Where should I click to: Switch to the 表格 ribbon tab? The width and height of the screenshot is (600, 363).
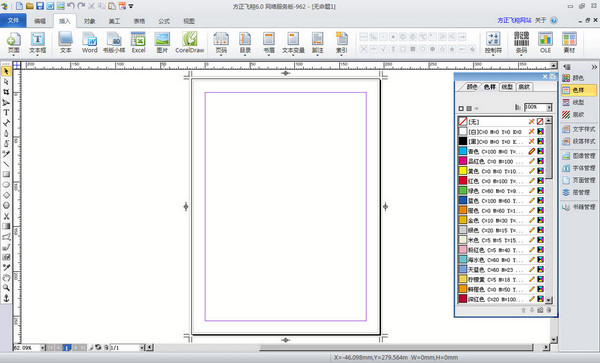tap(139, 21)
